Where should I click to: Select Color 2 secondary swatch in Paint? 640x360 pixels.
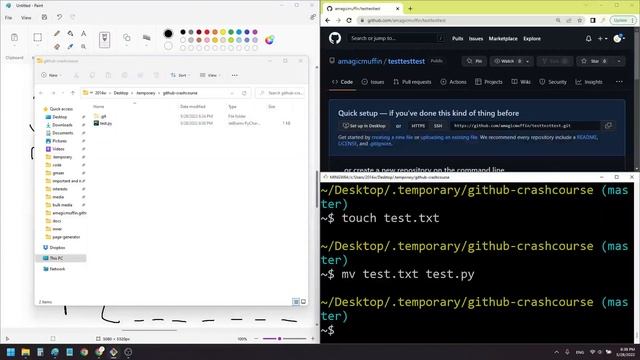pyautogui.click(x=168, y=46)
